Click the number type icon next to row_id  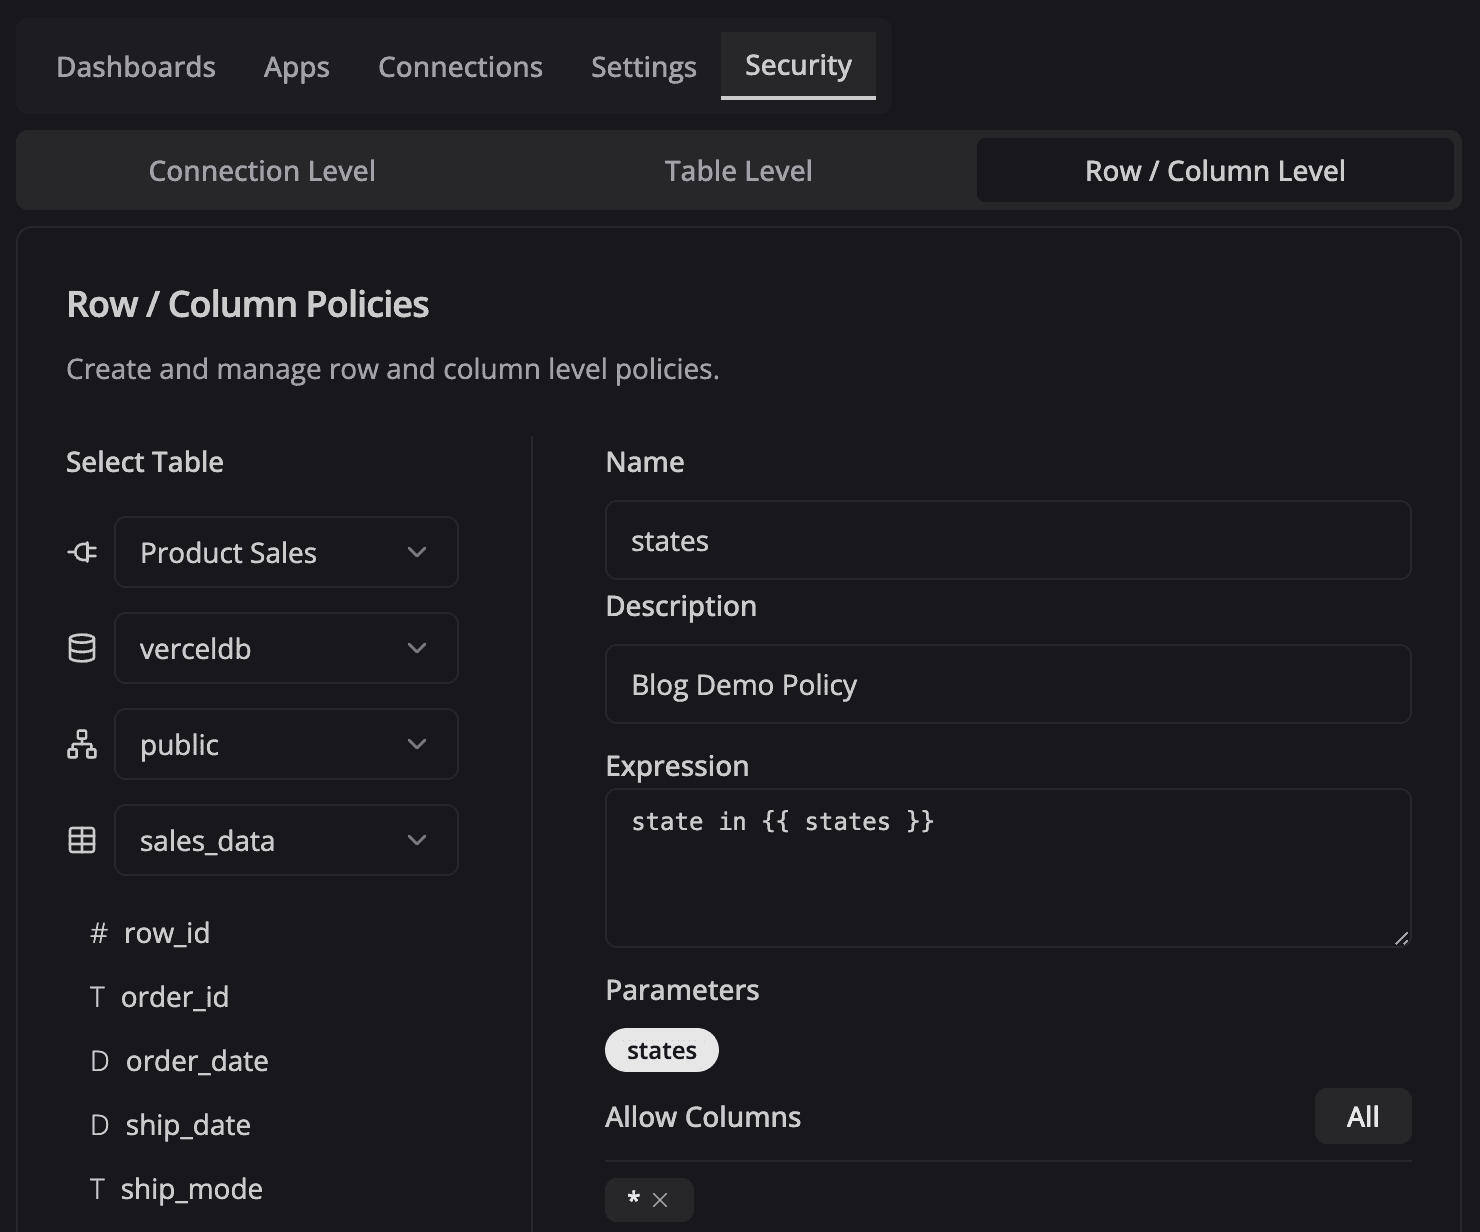(x=98, y=933)
